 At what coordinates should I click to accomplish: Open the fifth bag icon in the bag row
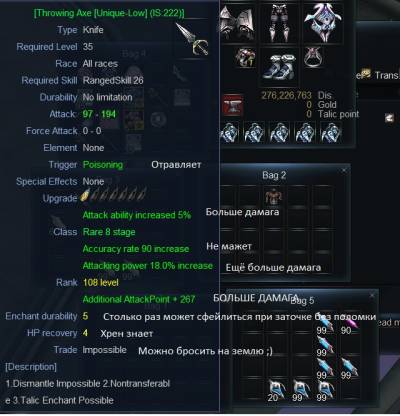point(331,133)
